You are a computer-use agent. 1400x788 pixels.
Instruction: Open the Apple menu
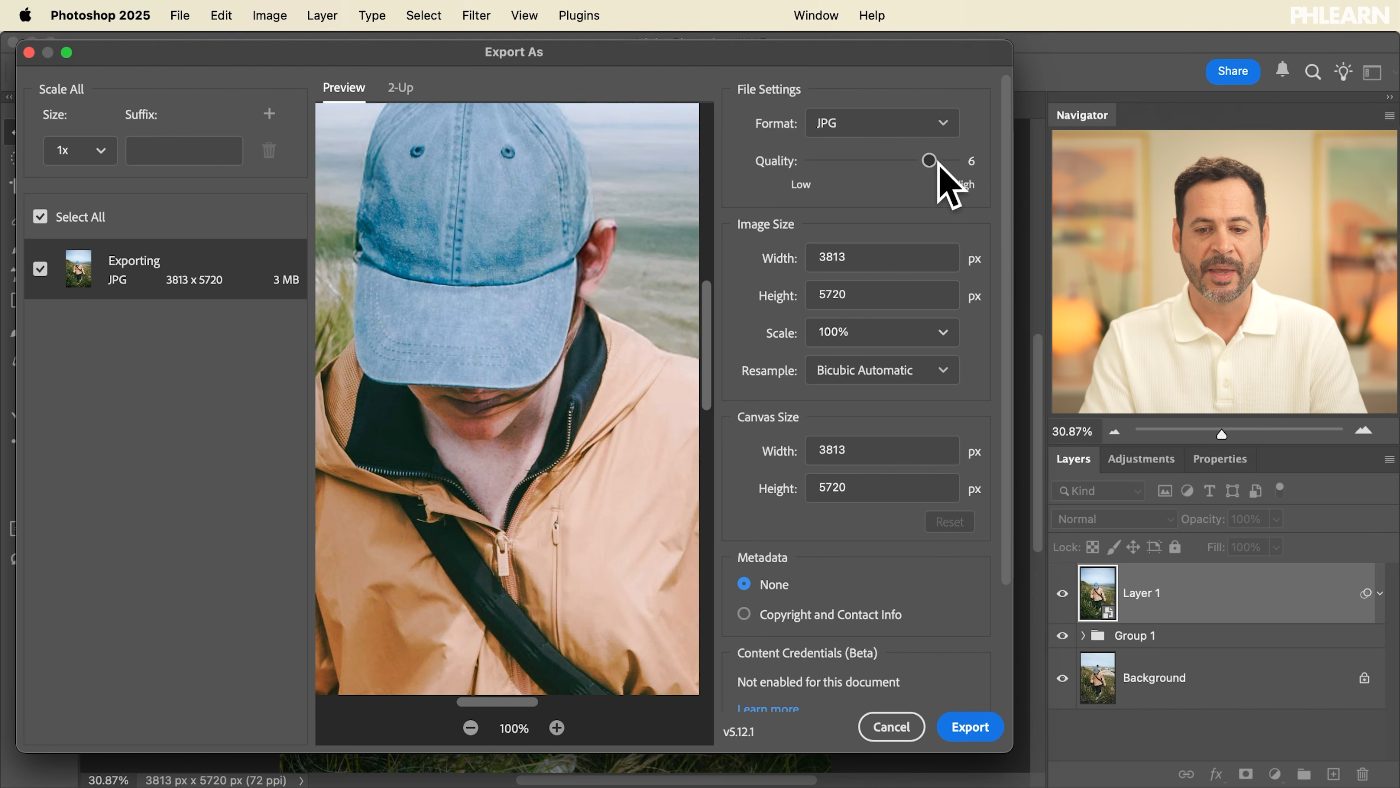25,15
